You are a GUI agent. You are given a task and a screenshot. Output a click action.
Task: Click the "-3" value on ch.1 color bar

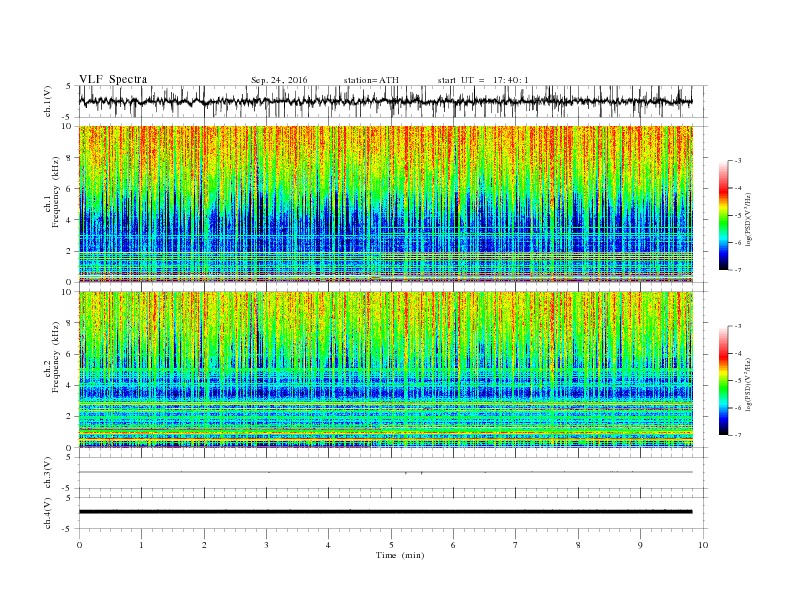point(738,161)
